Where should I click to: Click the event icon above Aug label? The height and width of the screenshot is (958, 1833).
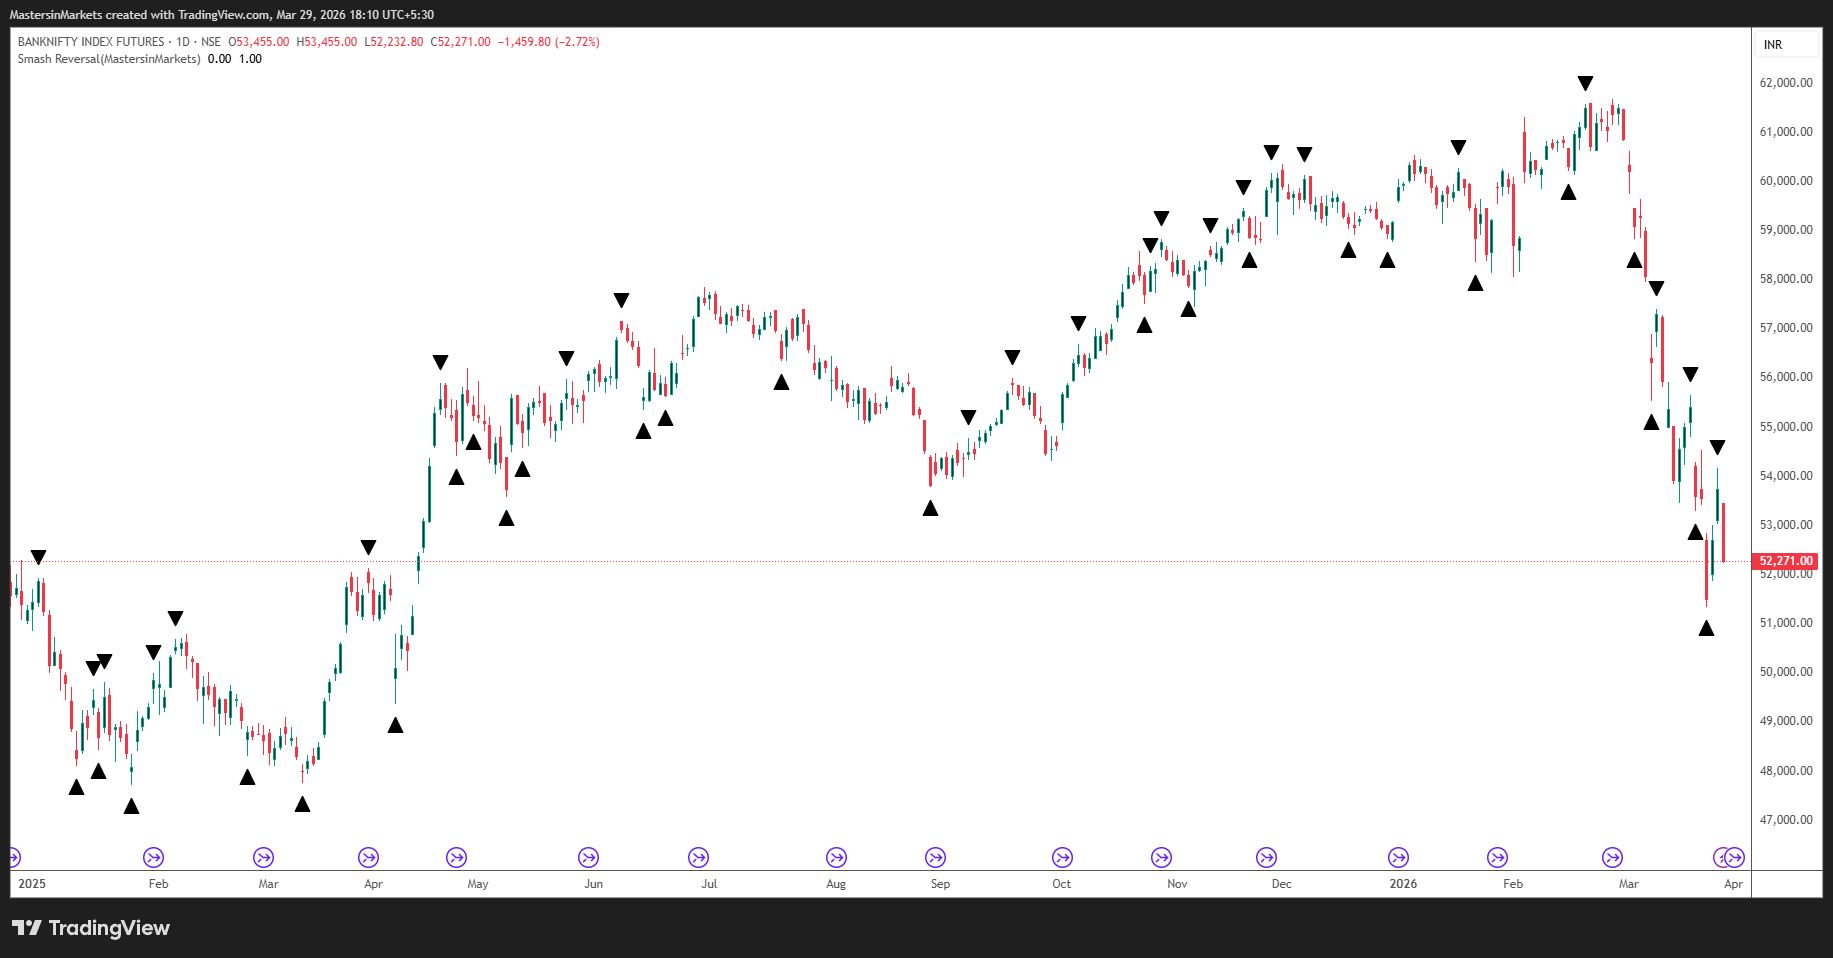pos(836,857)
